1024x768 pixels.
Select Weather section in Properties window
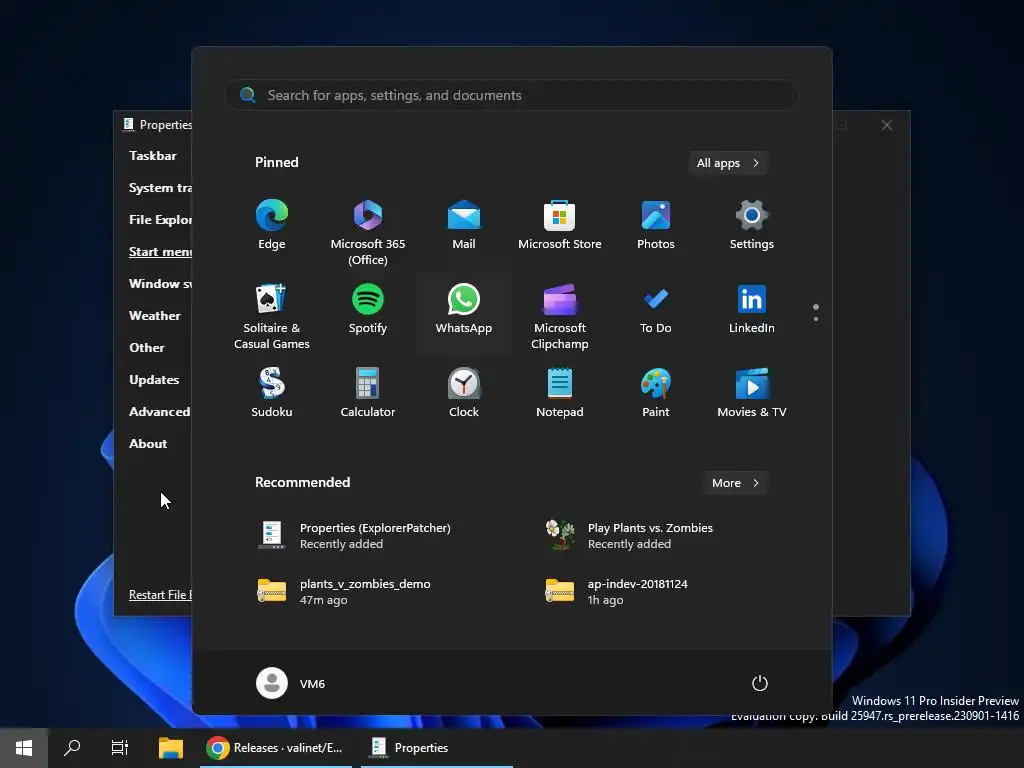coord(155,315)
